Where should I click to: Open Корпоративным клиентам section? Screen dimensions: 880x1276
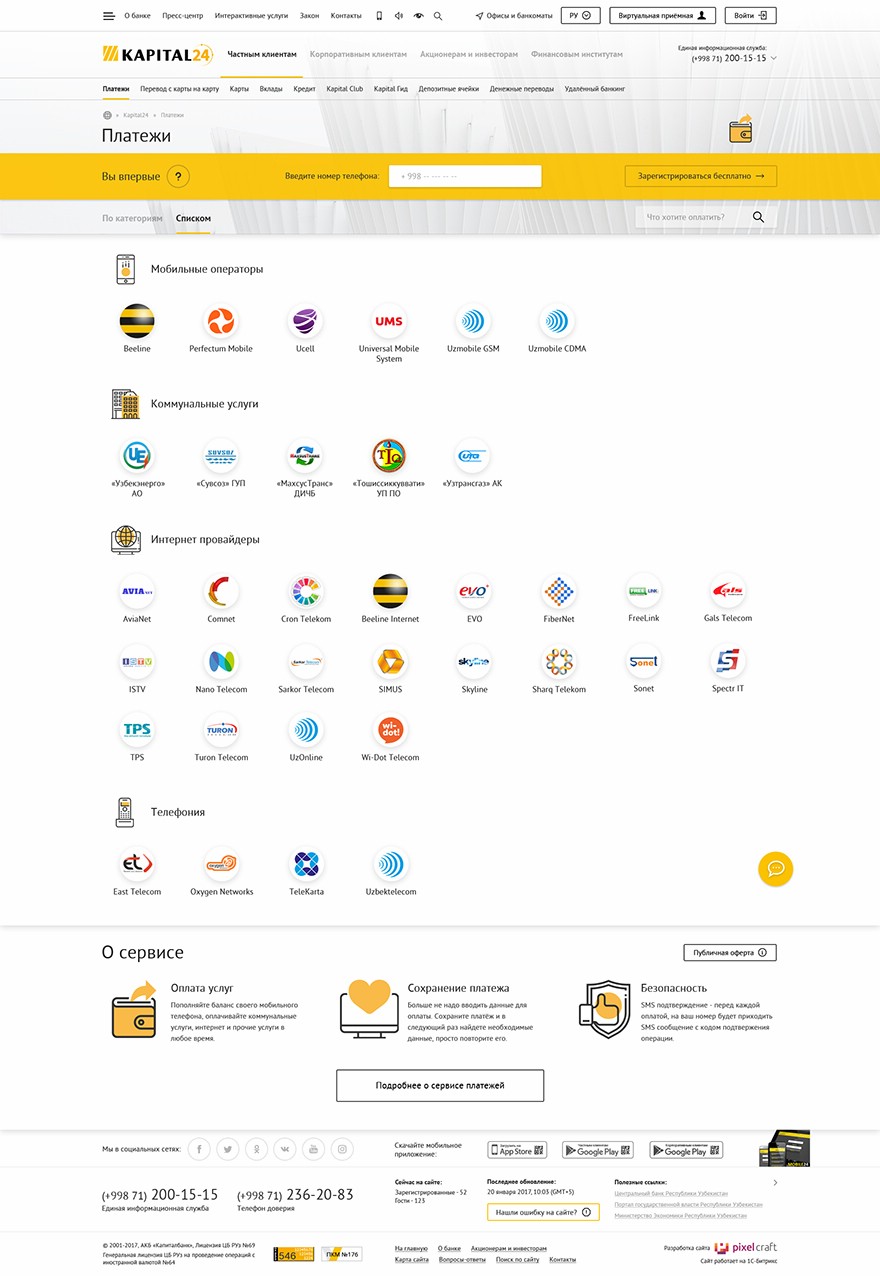coord(358,54)
